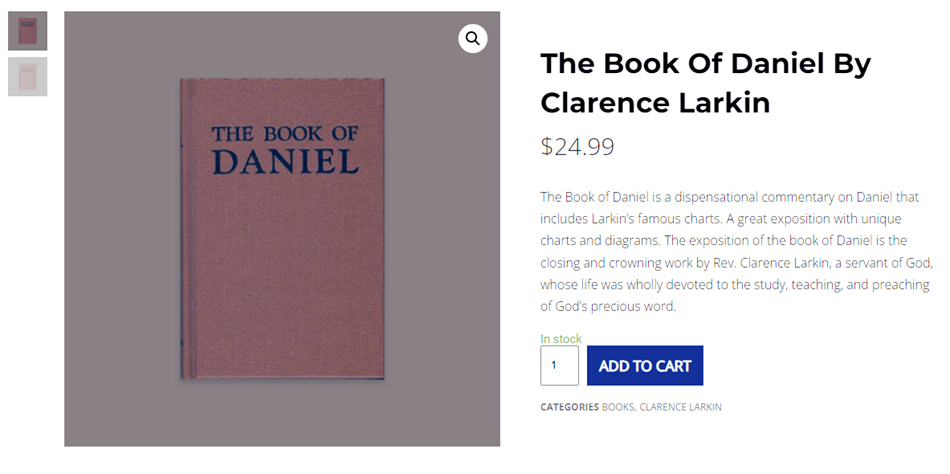Click the blank lower half of the book cover

[285, 290]
